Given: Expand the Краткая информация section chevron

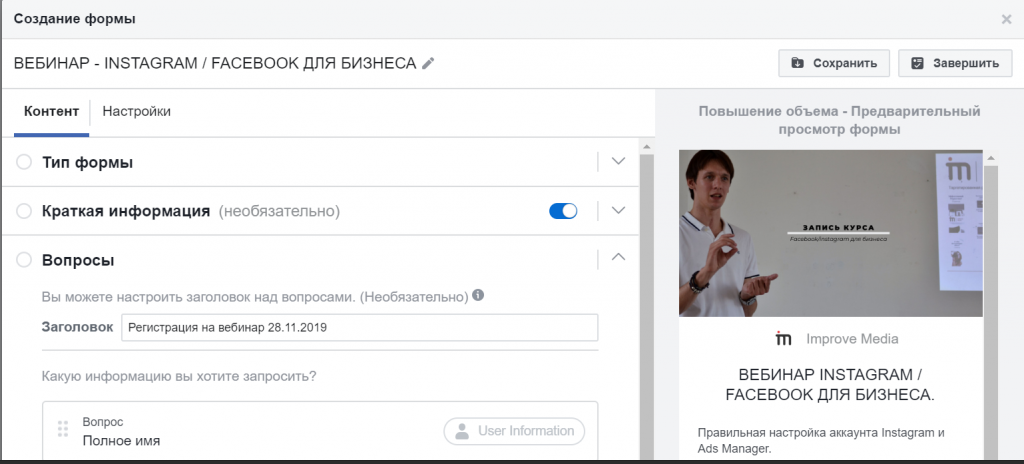Looking at the screenshot, I should coord(618,211).
